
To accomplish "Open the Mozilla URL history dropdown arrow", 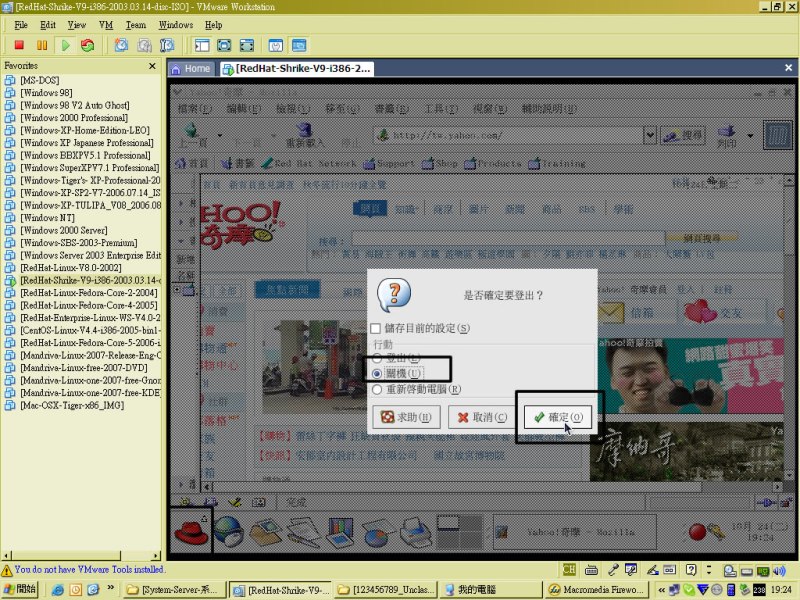I will point(649,135).
